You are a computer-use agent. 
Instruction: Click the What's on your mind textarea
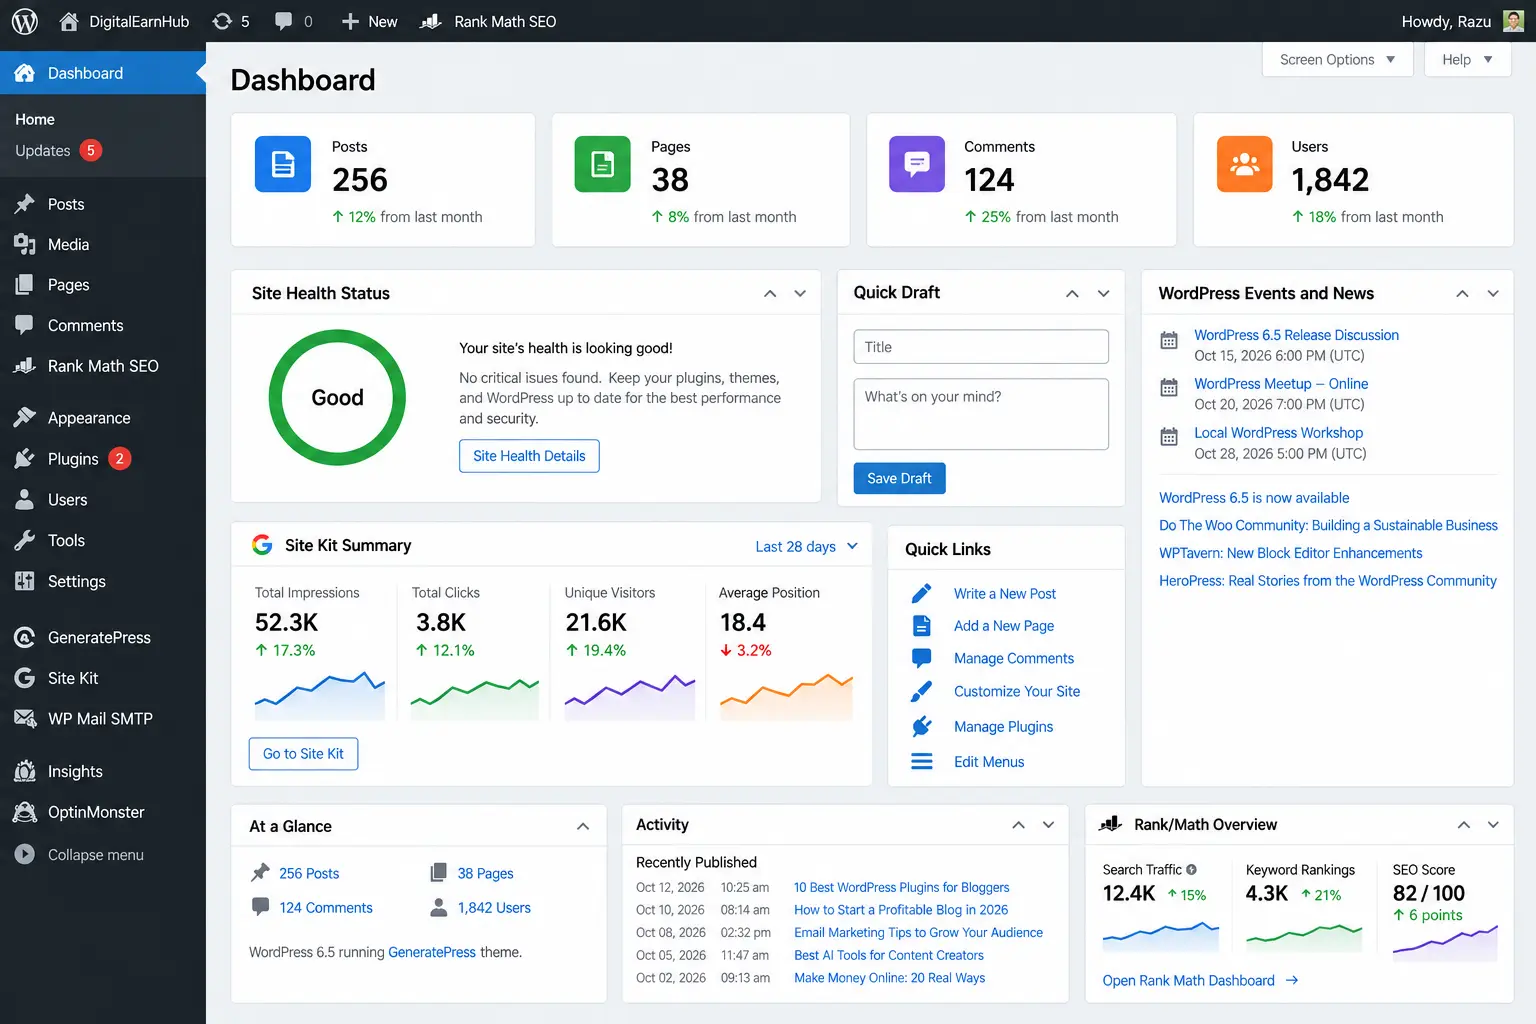981,414
